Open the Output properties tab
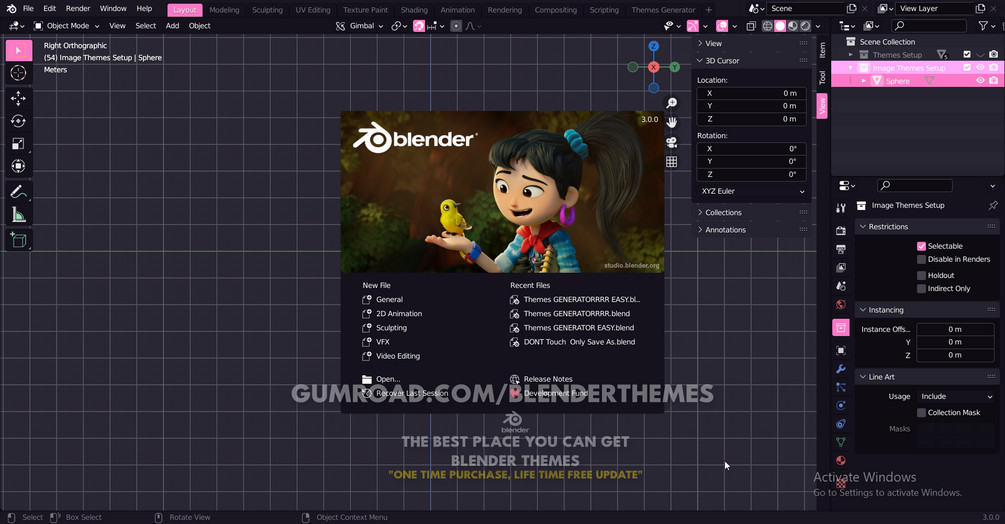1005x524 pixels. [x=841, y=249]
